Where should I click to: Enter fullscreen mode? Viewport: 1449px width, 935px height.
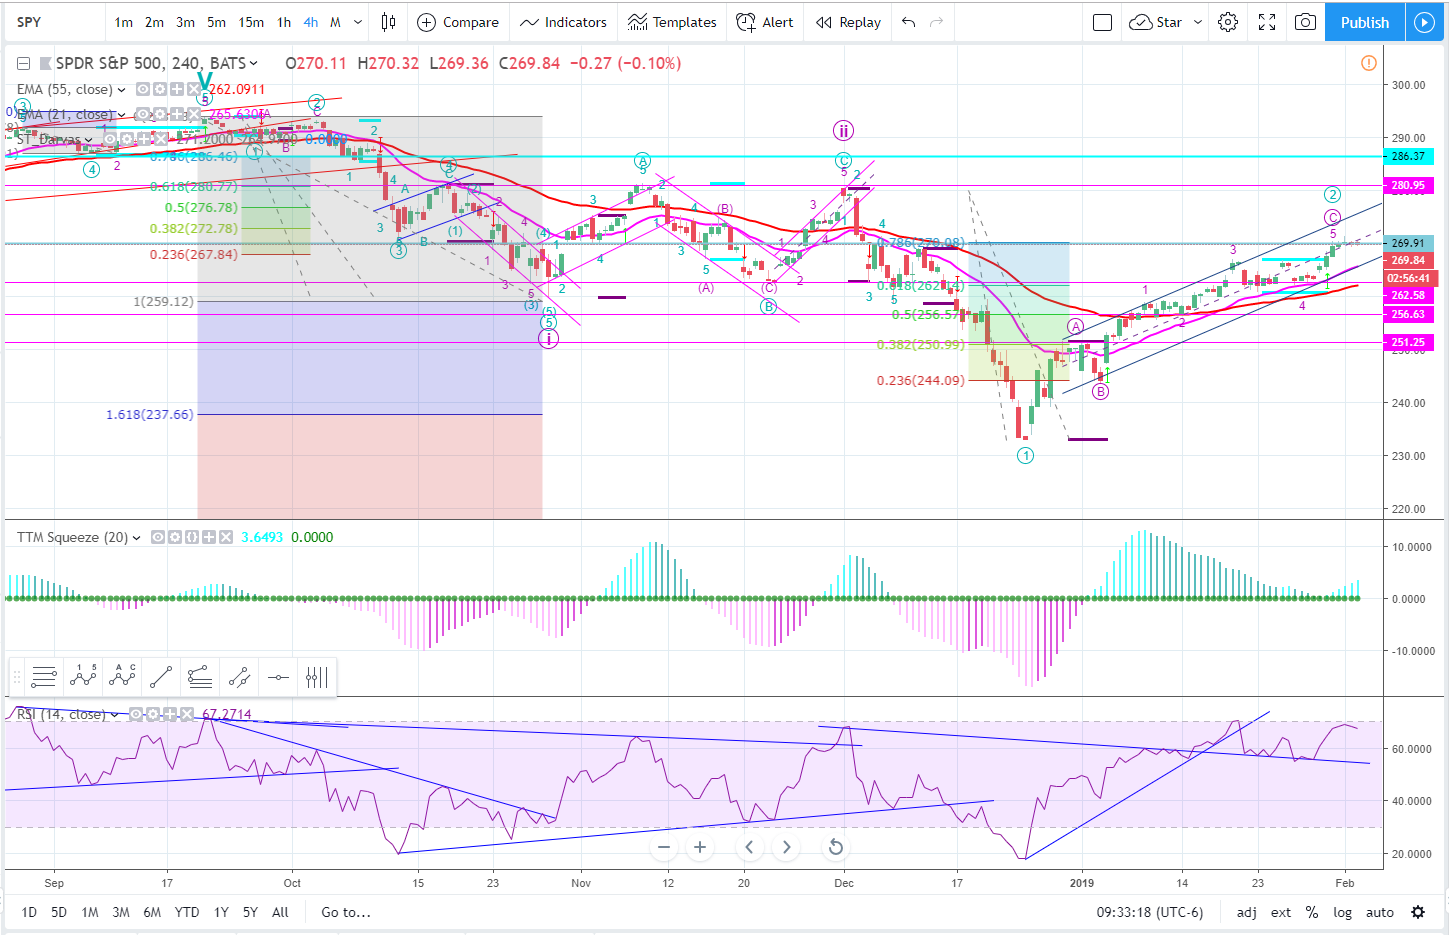[1267, 22]
